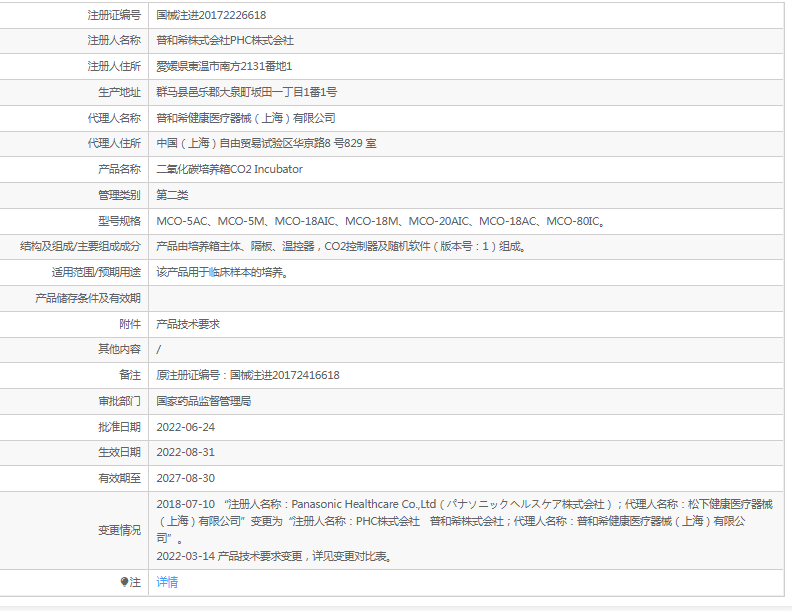Select remark 原注册证编号：国械注进20172416618
The width and height of the screenshot is (792, 611).
(x=248, y=375)
